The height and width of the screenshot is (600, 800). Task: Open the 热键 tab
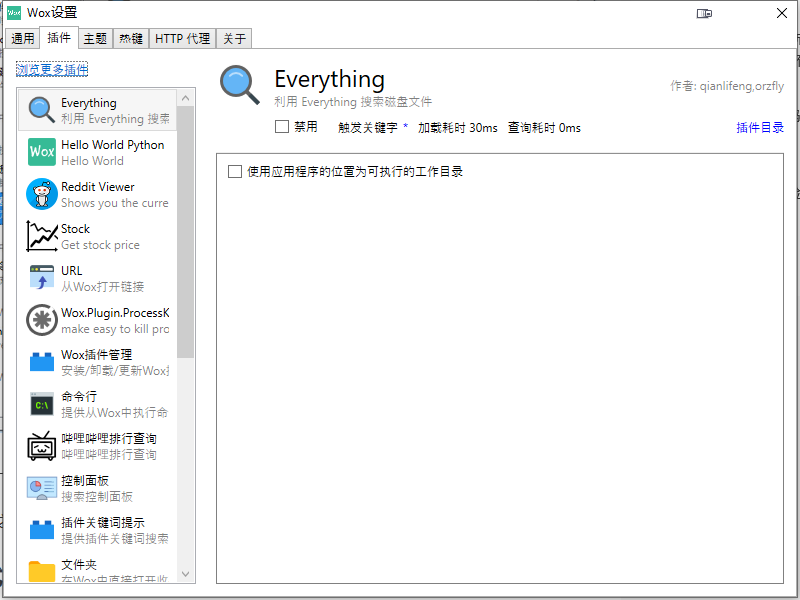(x=131, y=39)
